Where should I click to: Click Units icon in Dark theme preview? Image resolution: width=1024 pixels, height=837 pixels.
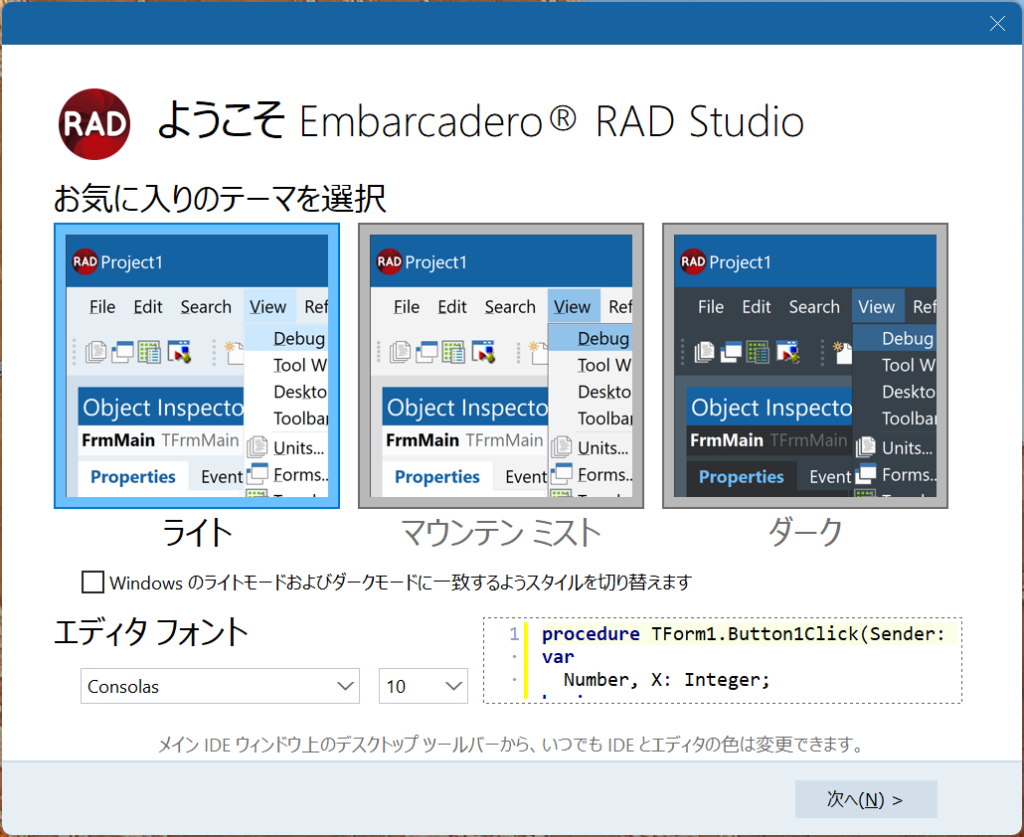click(x=865, y=447)
